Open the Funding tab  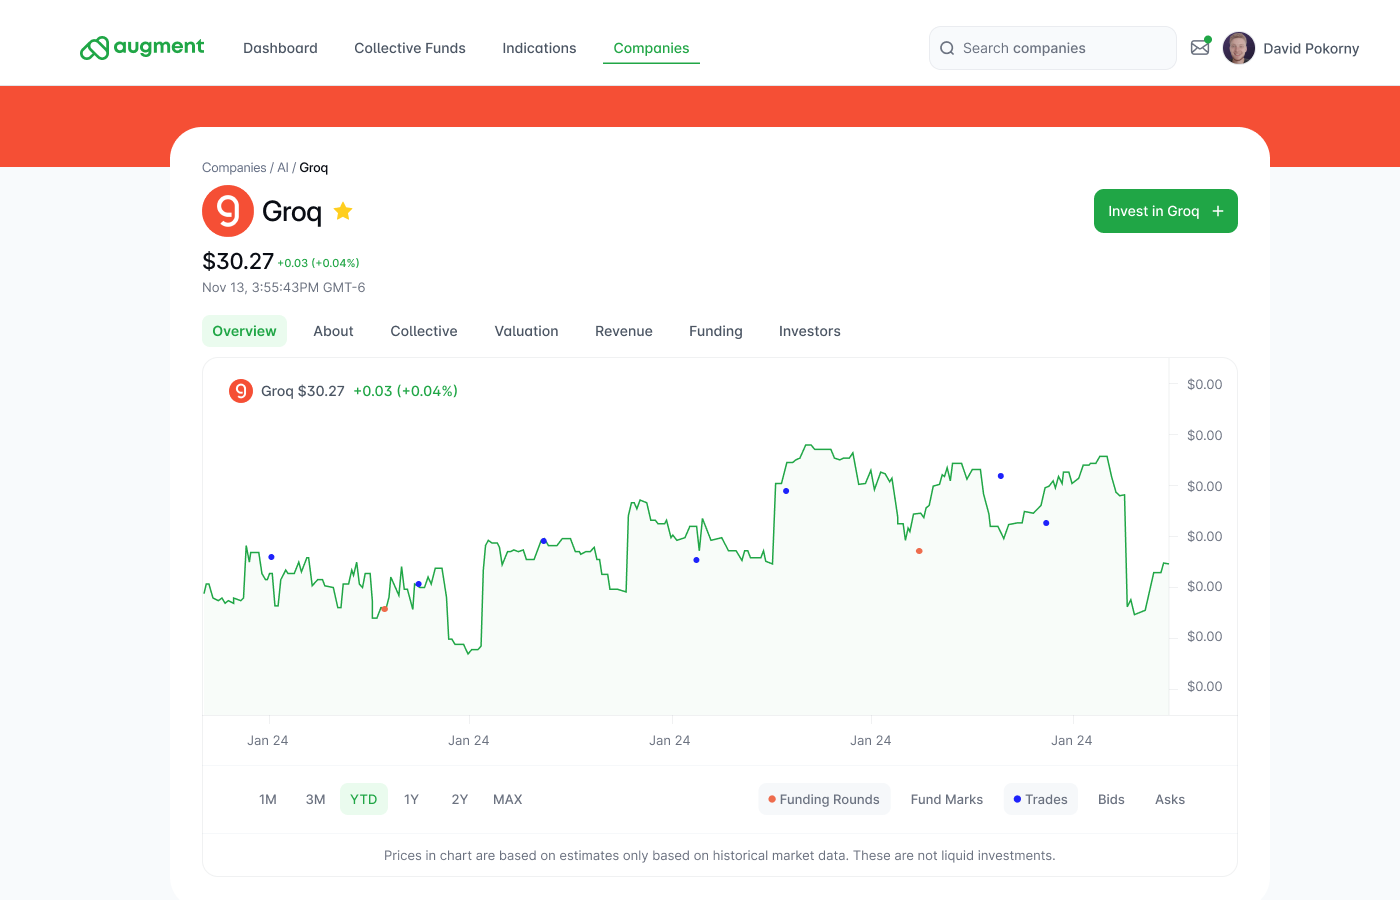pyautogui.click(x=716, y=331)
